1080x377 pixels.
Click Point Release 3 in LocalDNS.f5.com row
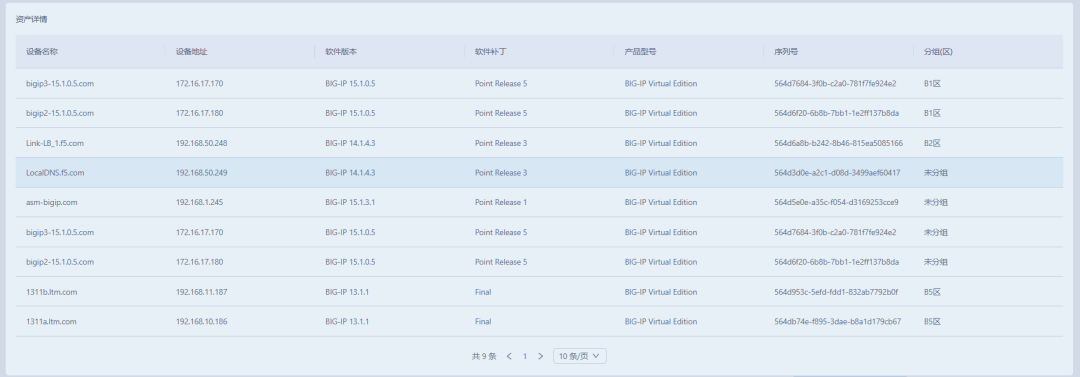(x=501, y=173)
